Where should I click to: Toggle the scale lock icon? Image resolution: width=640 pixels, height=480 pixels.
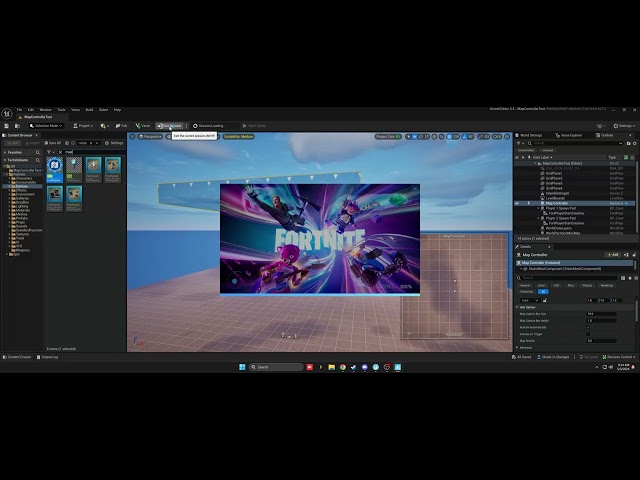tap(544, 300)
